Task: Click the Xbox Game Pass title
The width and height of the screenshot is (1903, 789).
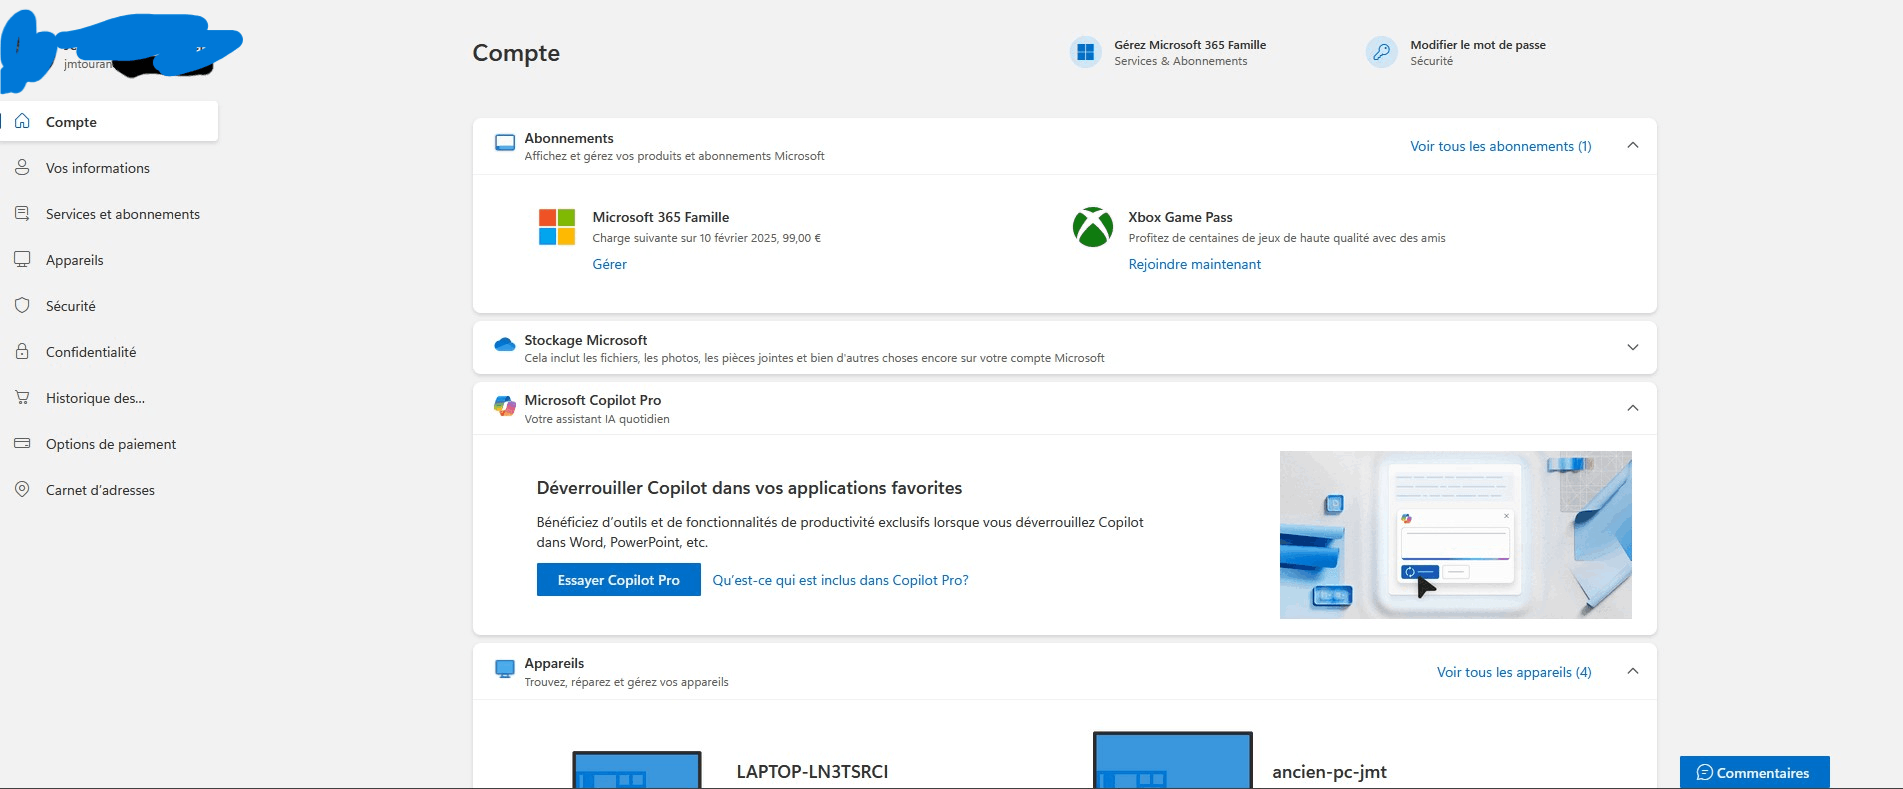Action: click(1180, 217)
